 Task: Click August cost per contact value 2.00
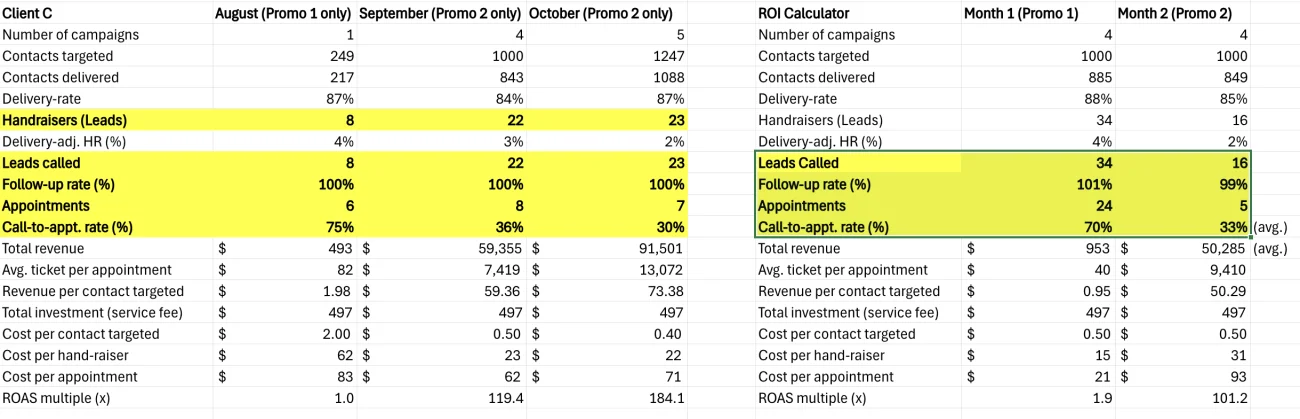(x=339, y=334)
